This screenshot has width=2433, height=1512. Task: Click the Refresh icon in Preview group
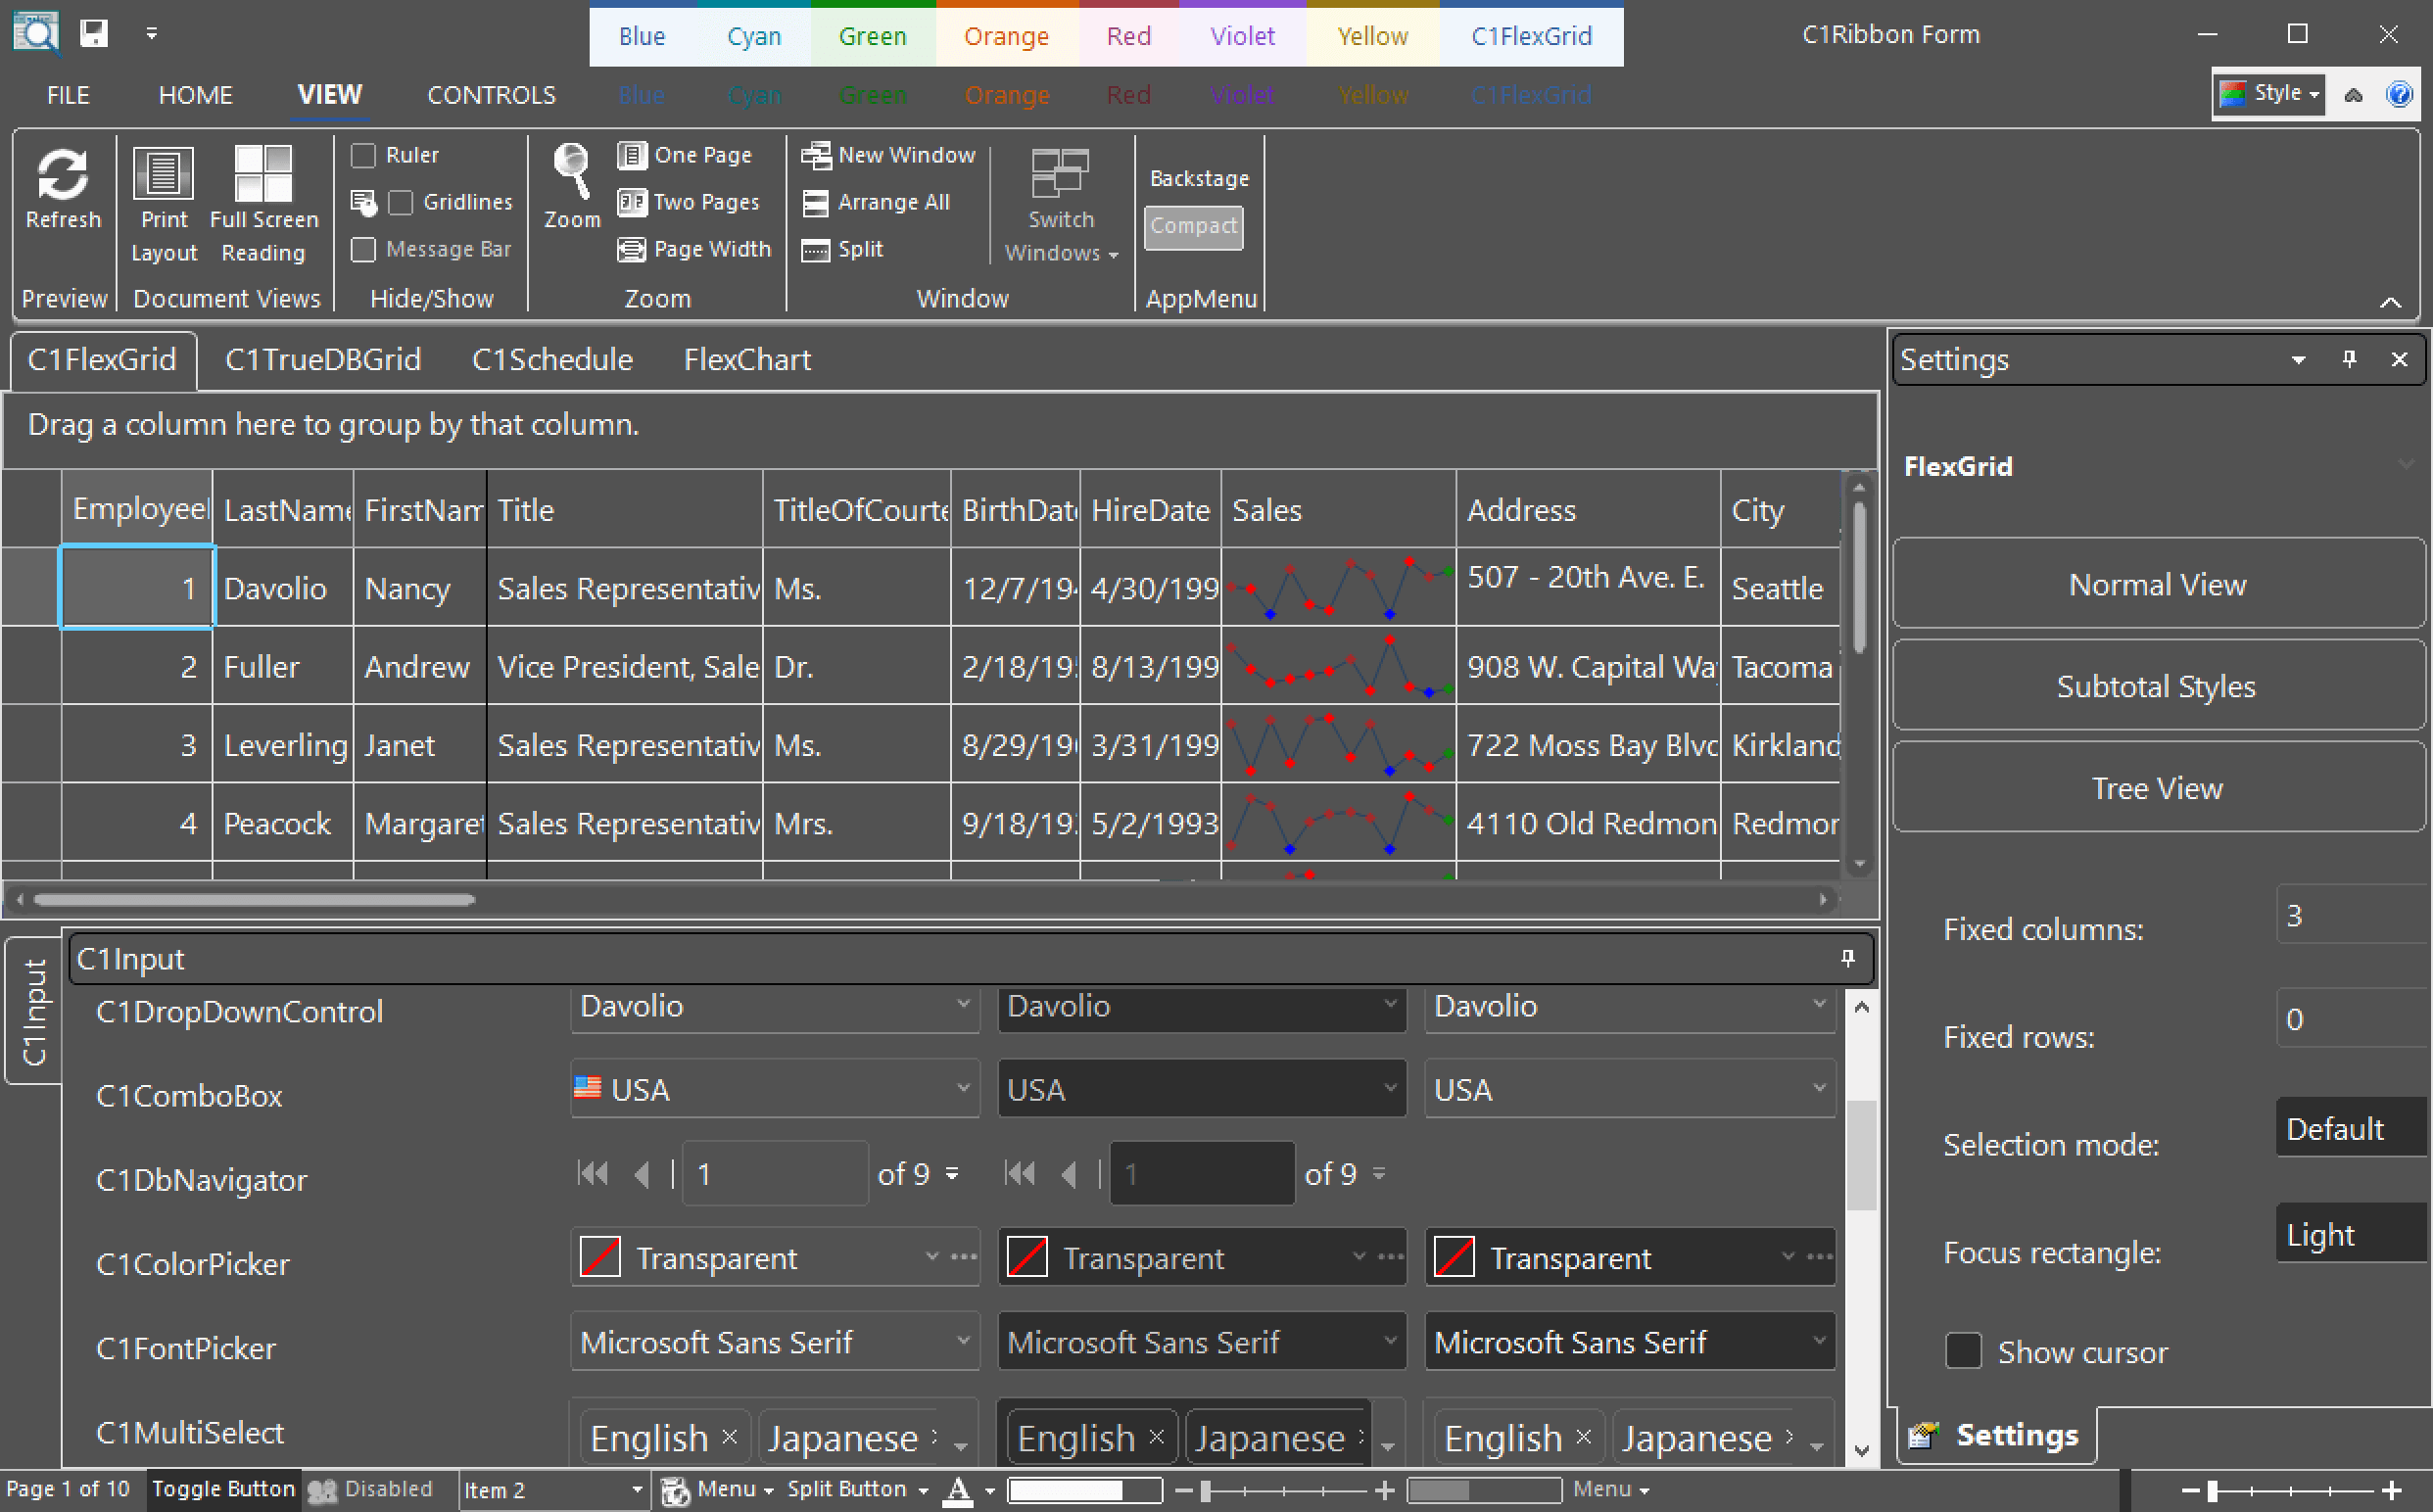[x=62, y=190]
